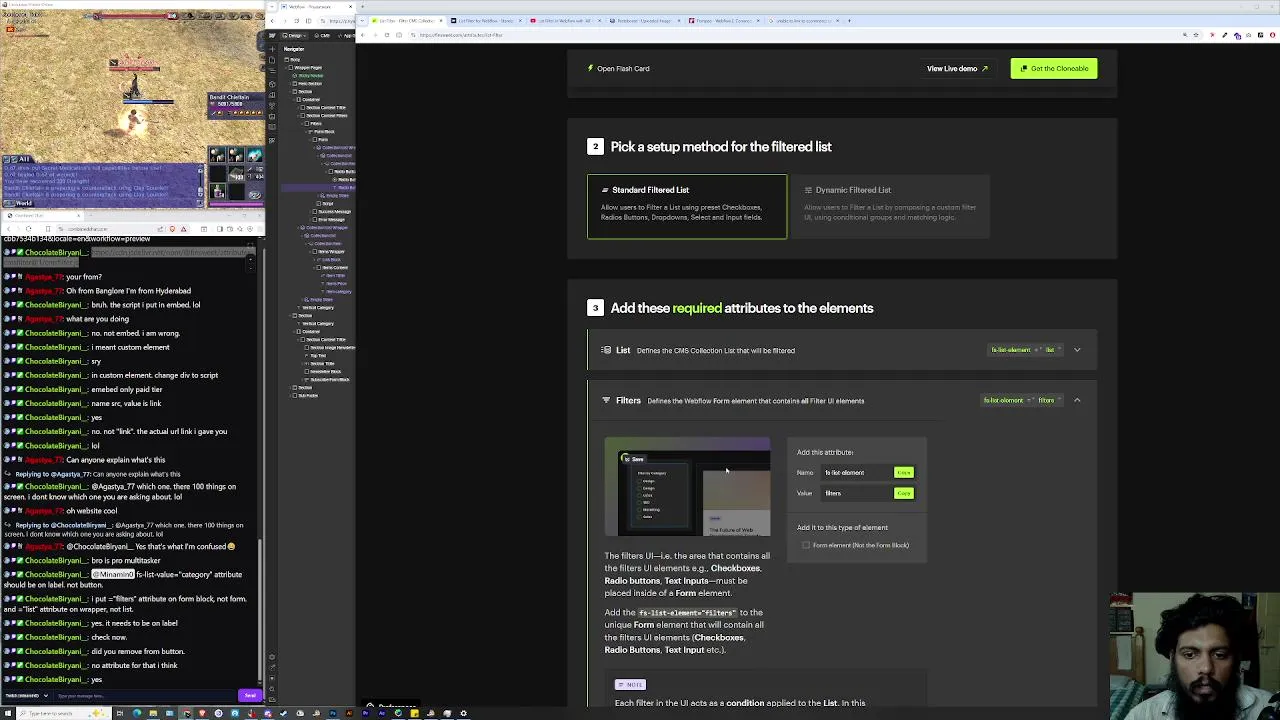Copy the Name attribute fs-list-element
1280x720 pixels.
[903, 472]
